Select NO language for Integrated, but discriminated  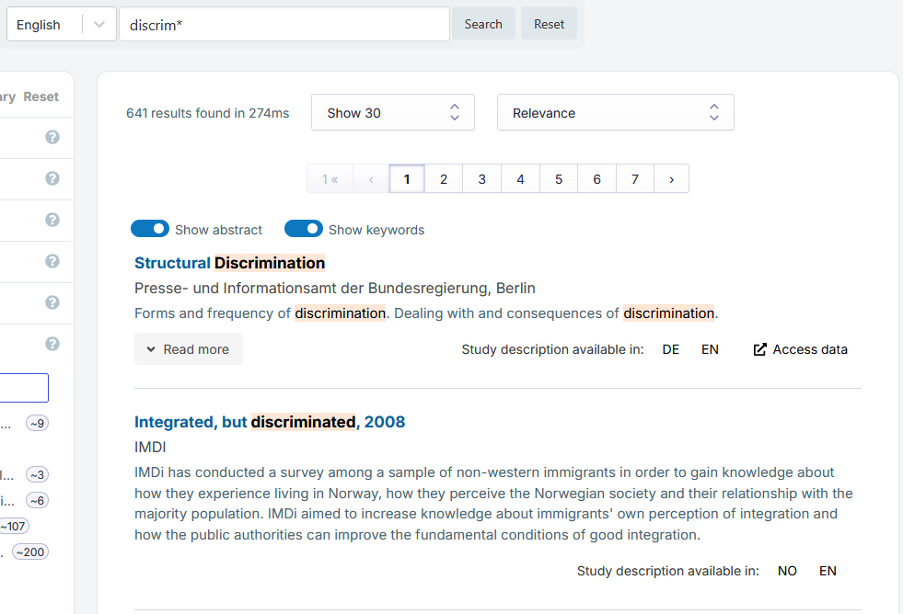click(x=787, y=571)
